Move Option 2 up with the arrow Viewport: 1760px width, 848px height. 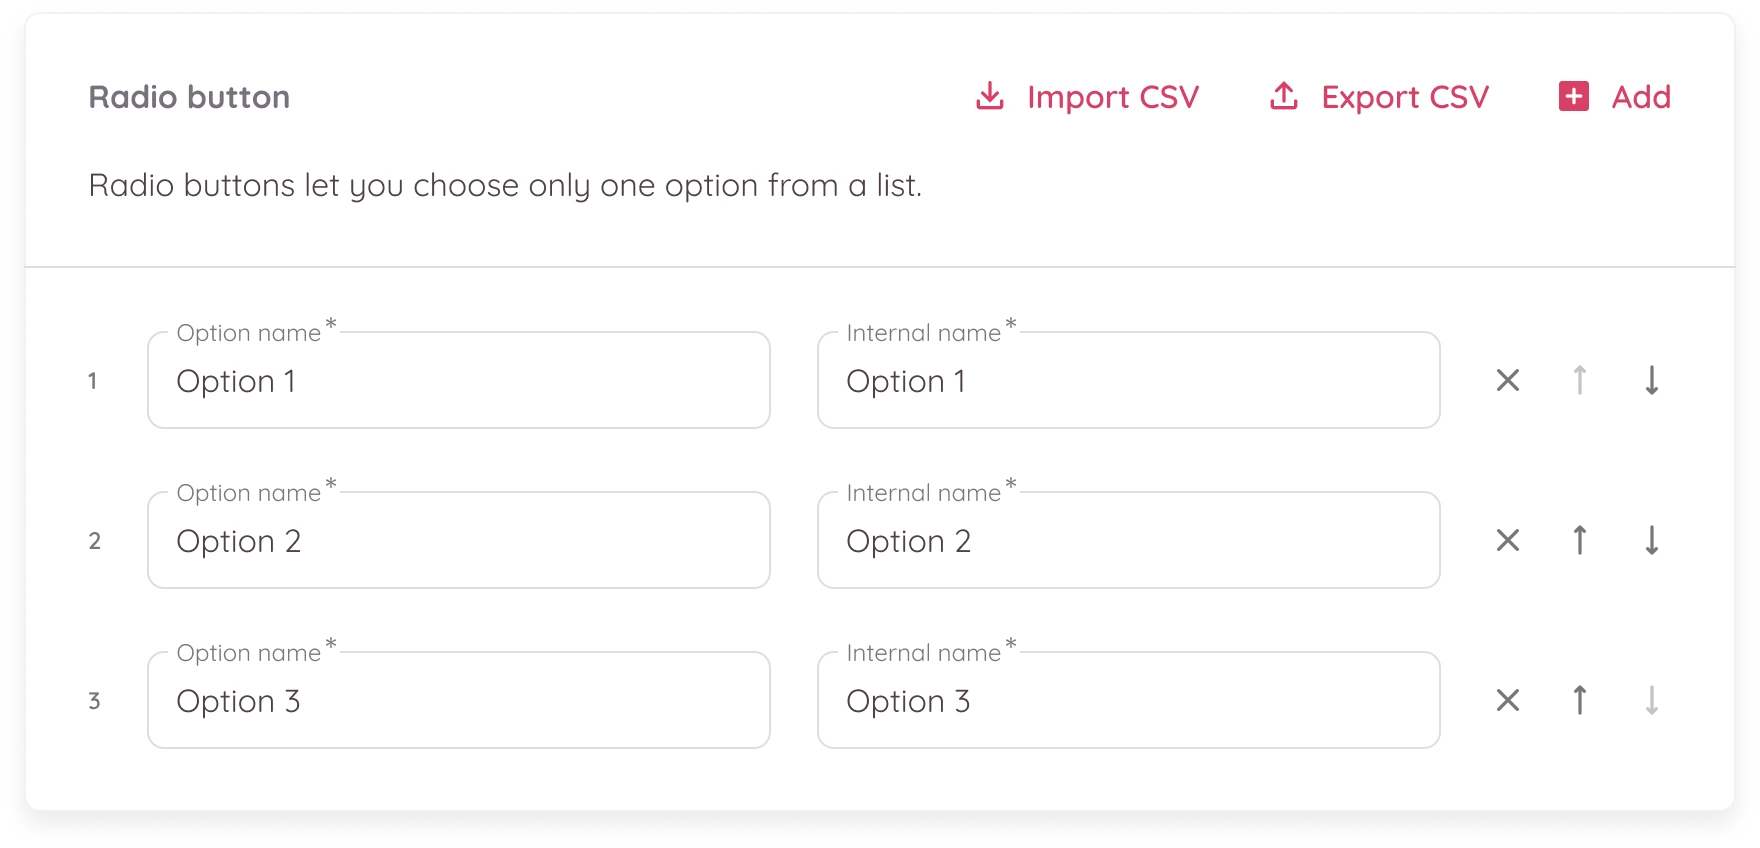click(1580, 540)
